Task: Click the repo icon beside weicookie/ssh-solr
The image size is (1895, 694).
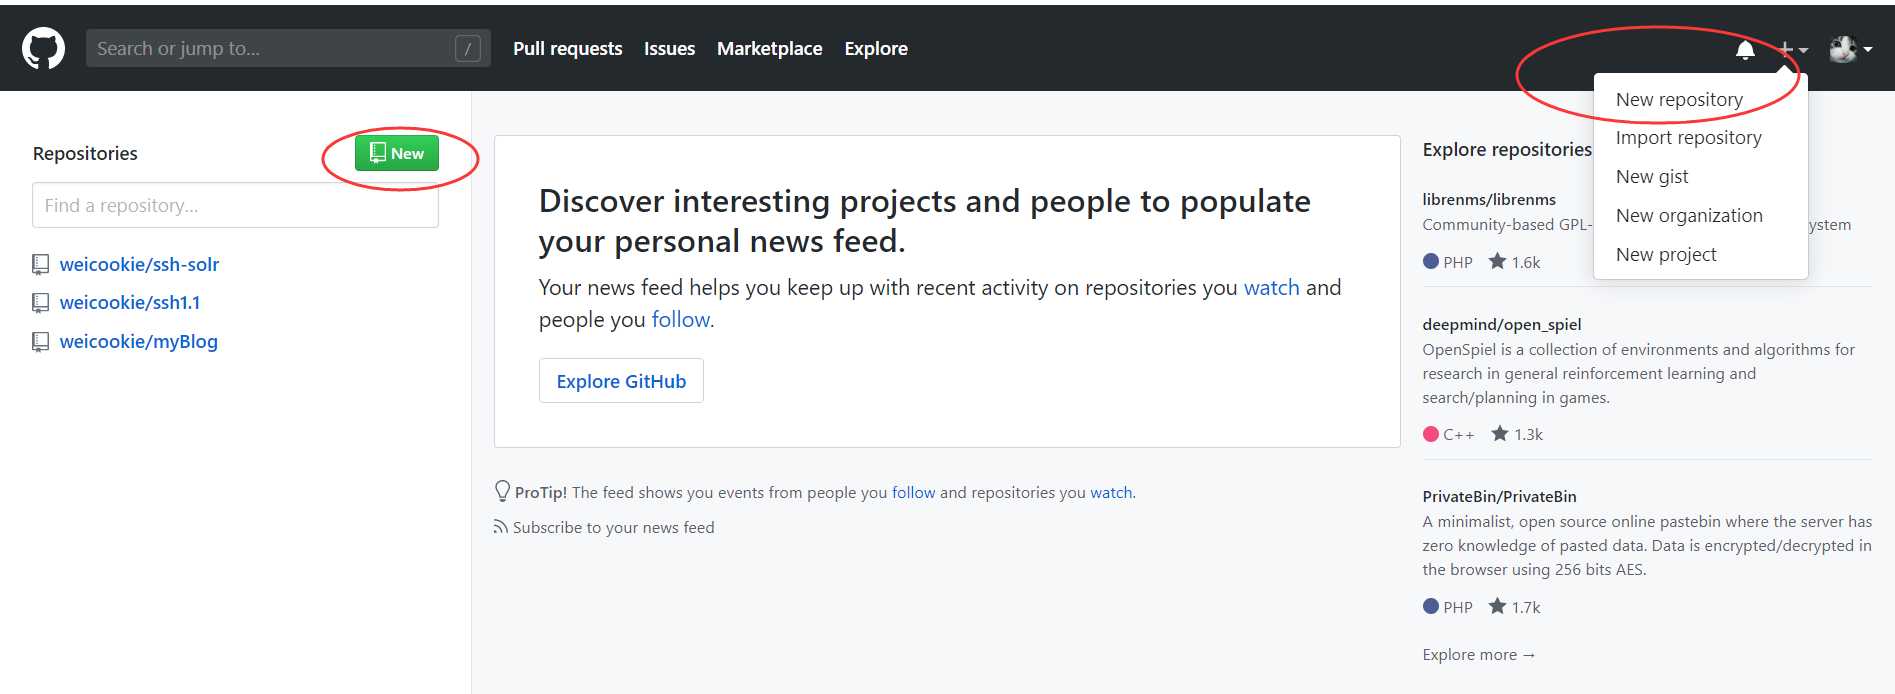Action: click(x=41, y=264)
